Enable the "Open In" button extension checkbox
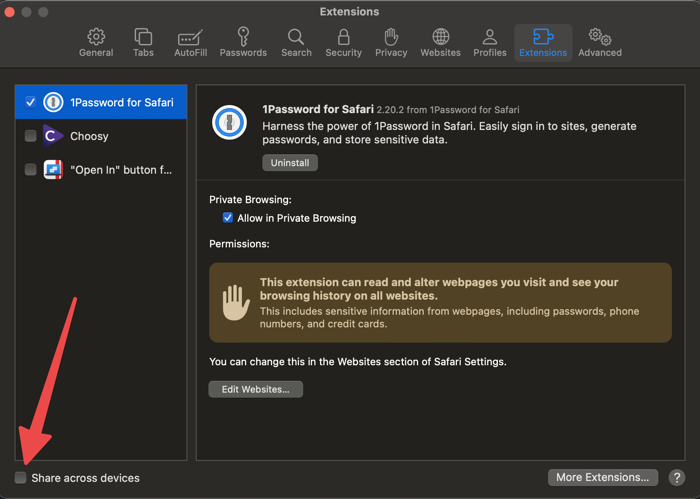Screen dimensions: 700x499 click(31, 170)
